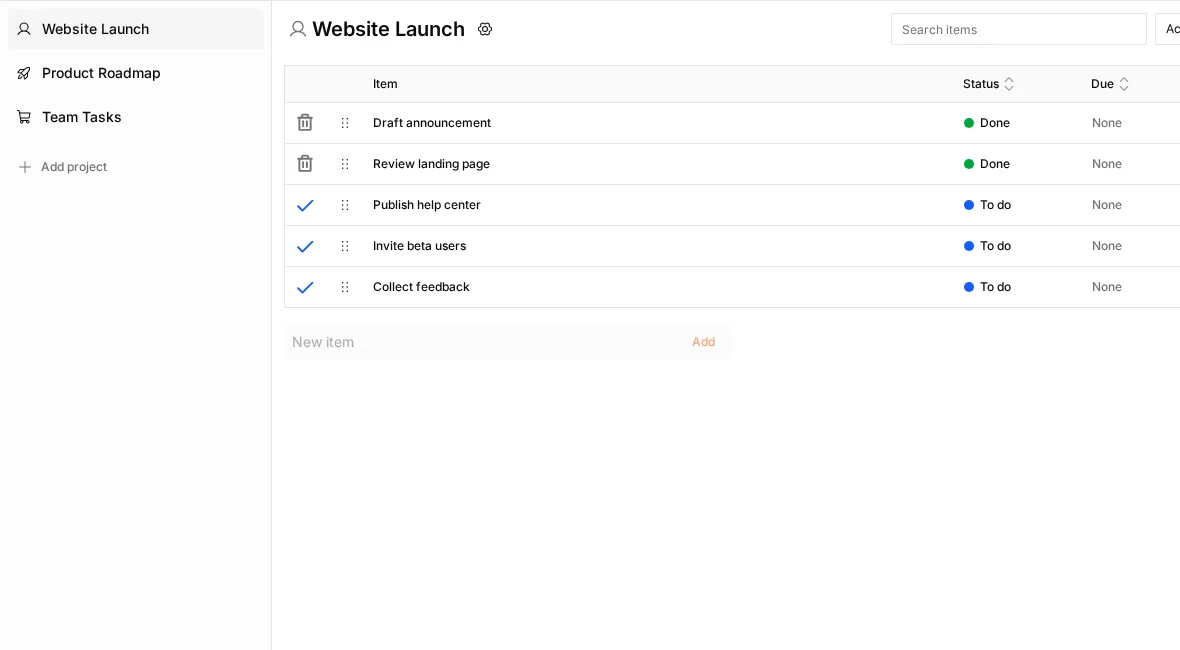Click the drag handle for Review landing page
The width and height of the screenshot is (1180, 650).
tap(345, 164)
